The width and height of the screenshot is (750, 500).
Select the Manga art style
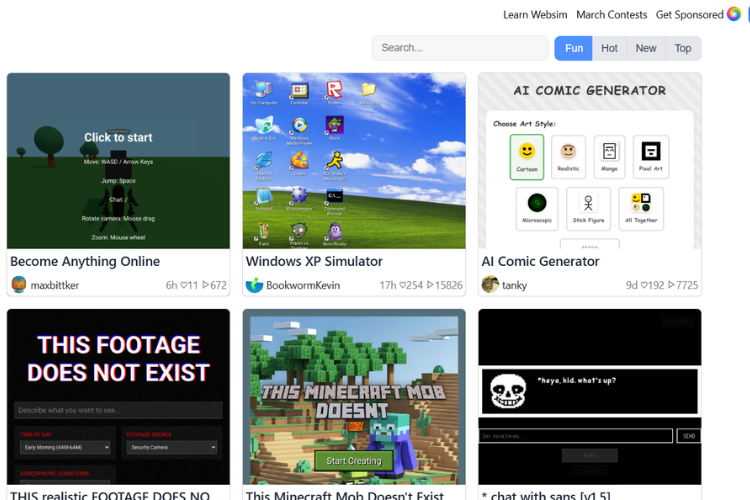tap(609, 157)
